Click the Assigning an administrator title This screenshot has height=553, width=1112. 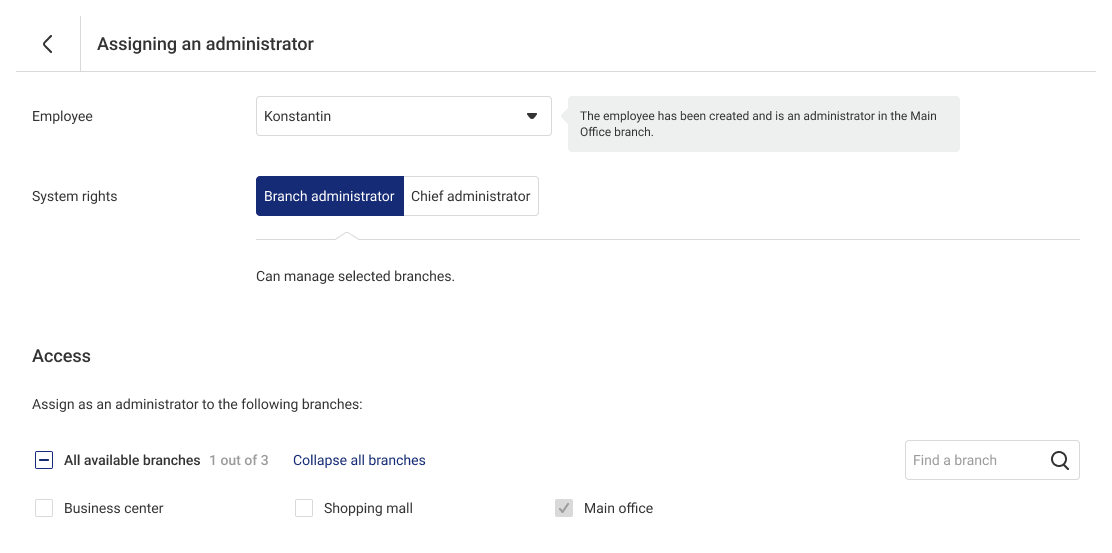pos(205,44)
